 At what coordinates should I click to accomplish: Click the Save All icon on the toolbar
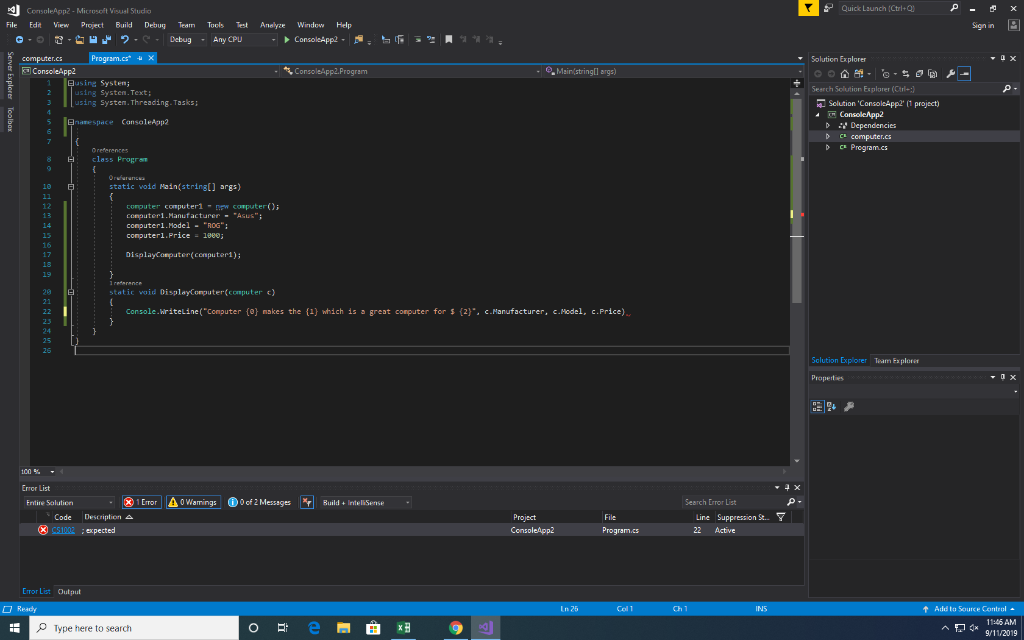point(106,41)
